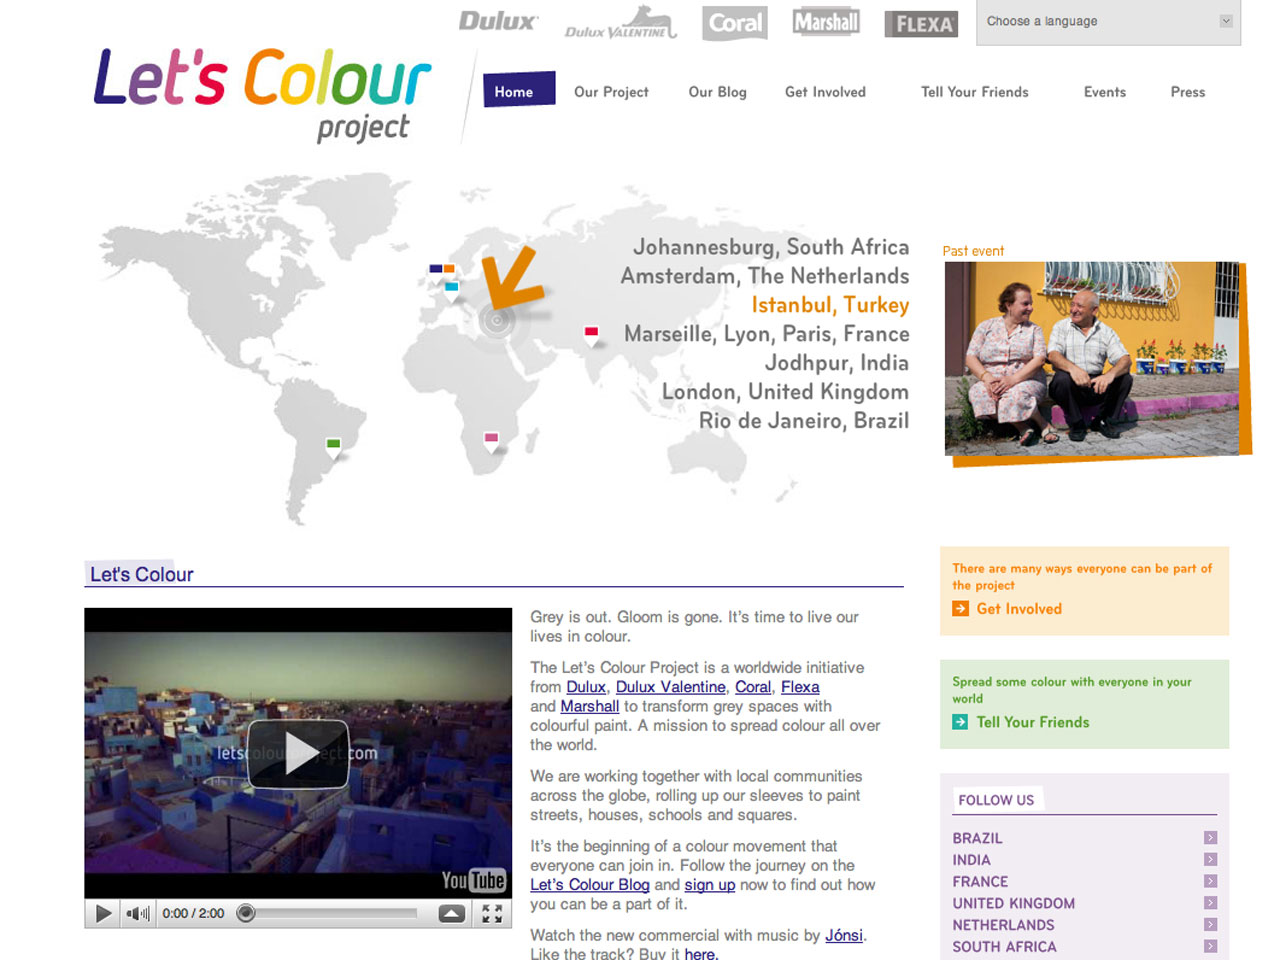The height and width of the screenshot is (960, 1280).
Task: Visit the Let's Colour Blog link
Action: (590, 885)
